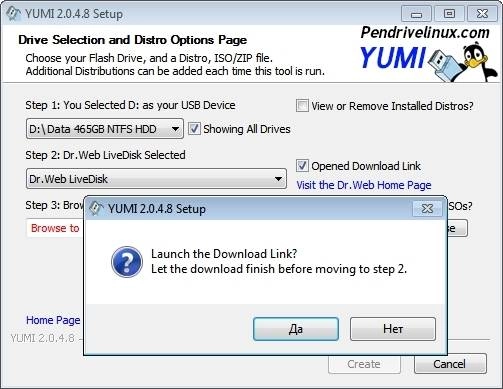Click the Cancel button
Image resolution: width=503 pixels, height=389 pixels.
click(x=450, y=364)
